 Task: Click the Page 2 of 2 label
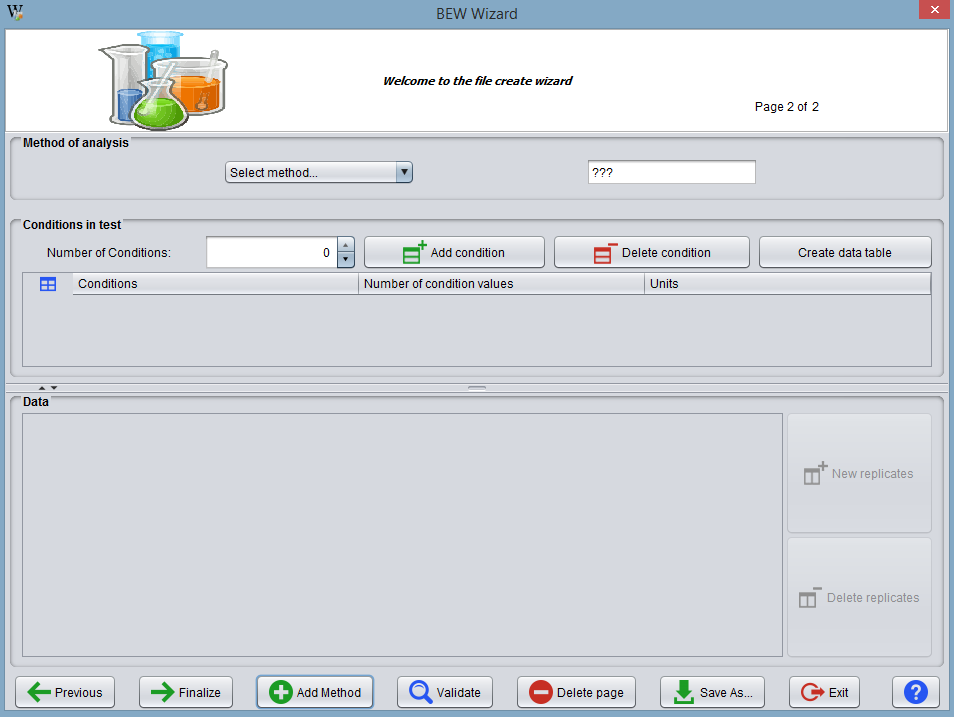[787, 107]
